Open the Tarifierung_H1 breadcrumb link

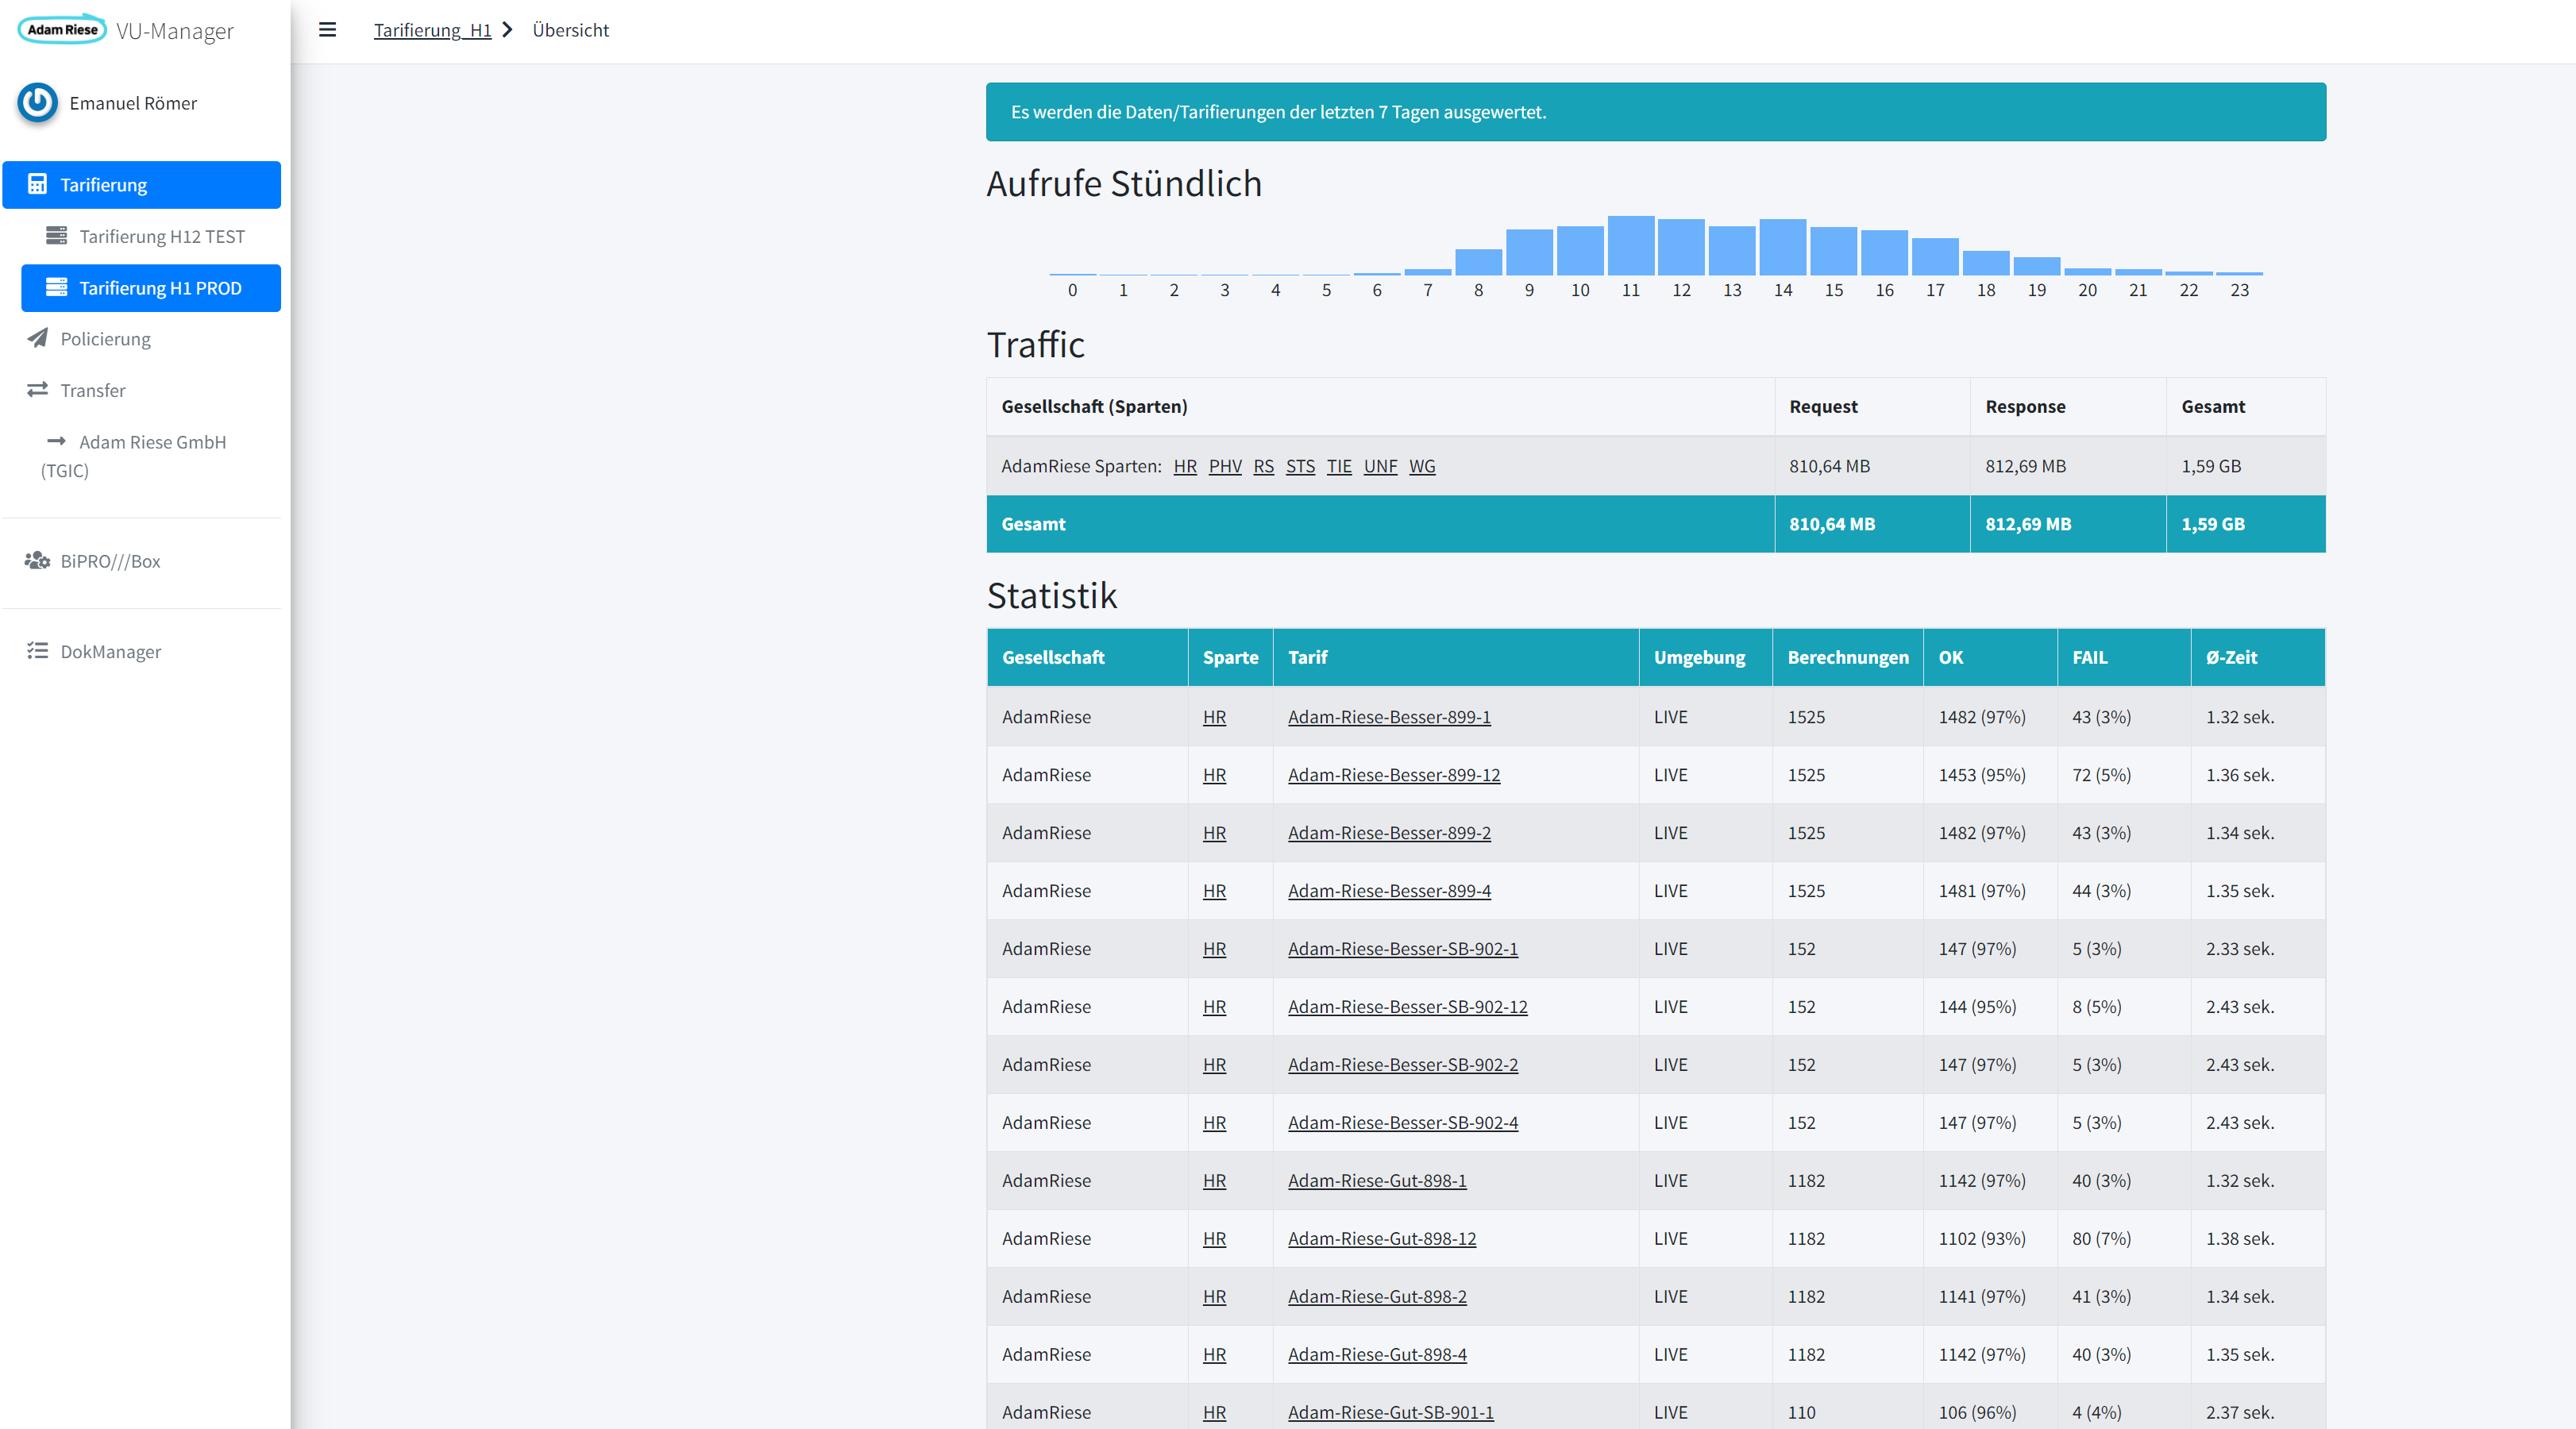432,30
